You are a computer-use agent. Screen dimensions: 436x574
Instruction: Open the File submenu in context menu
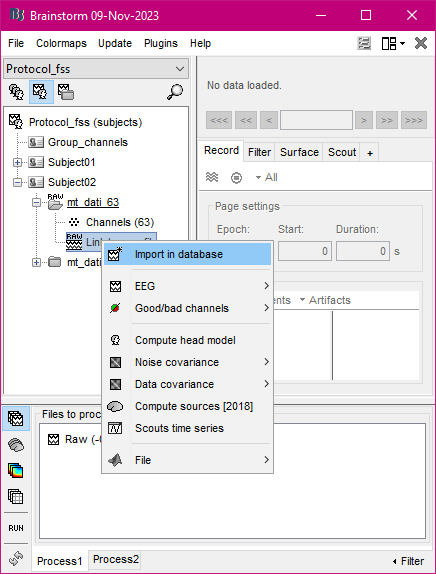187,460
